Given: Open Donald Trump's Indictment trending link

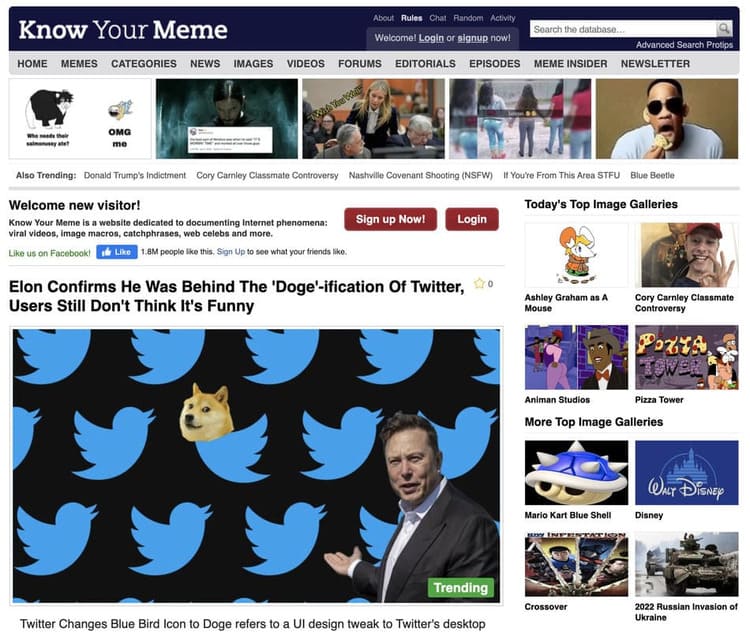Looking at the screenshot, I should point(135,175).
